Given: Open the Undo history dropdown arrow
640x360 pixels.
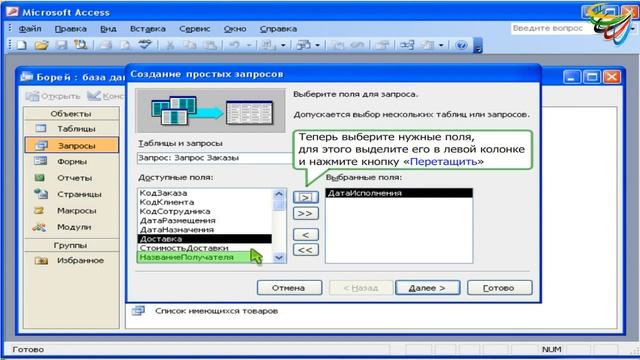Looking at the screenshot, I should click(x=249, y=45).
